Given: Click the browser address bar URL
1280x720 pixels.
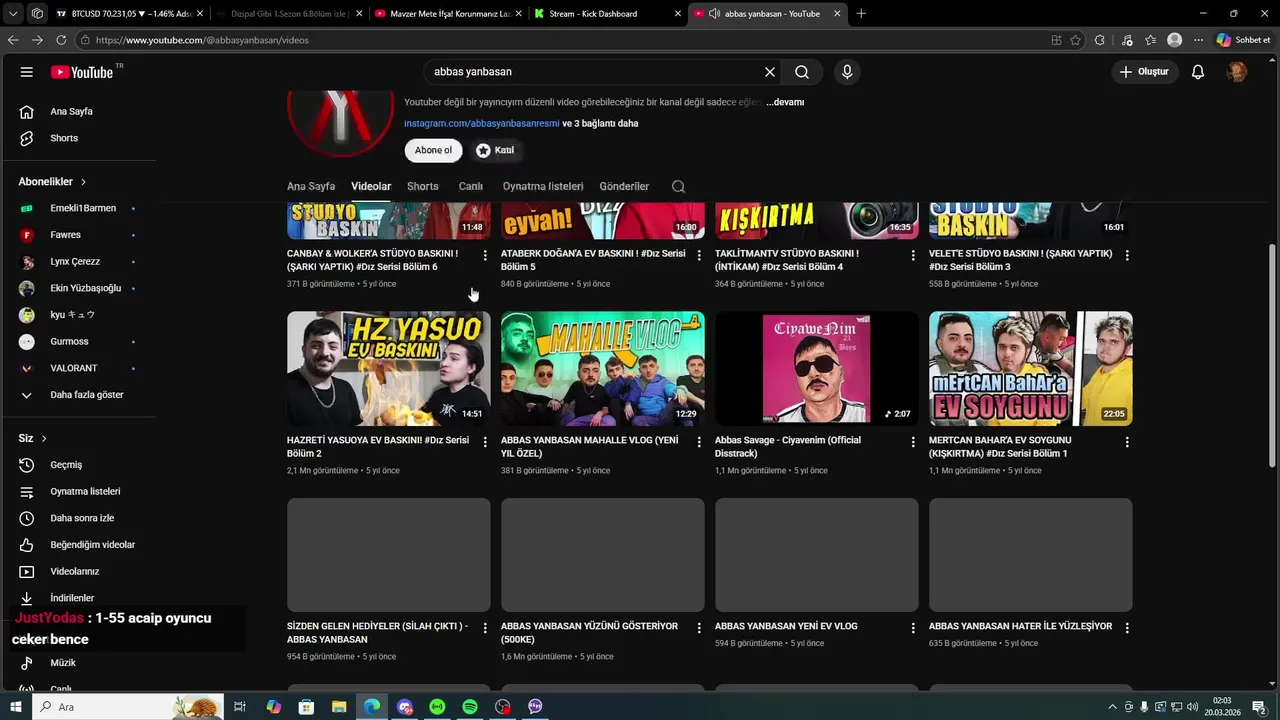Looking at the screenshot, I should (202, 40).
